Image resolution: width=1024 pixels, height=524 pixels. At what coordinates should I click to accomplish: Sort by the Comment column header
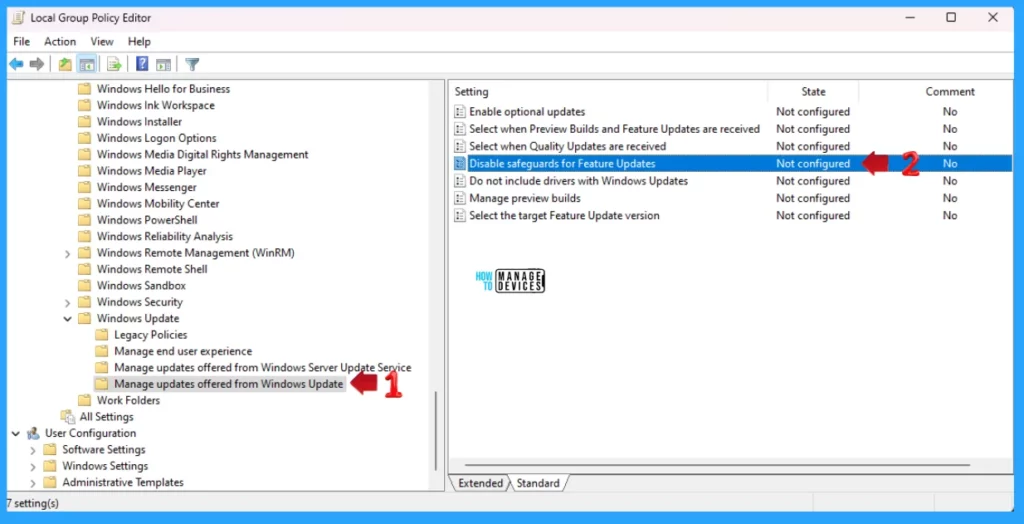point(950,91)
